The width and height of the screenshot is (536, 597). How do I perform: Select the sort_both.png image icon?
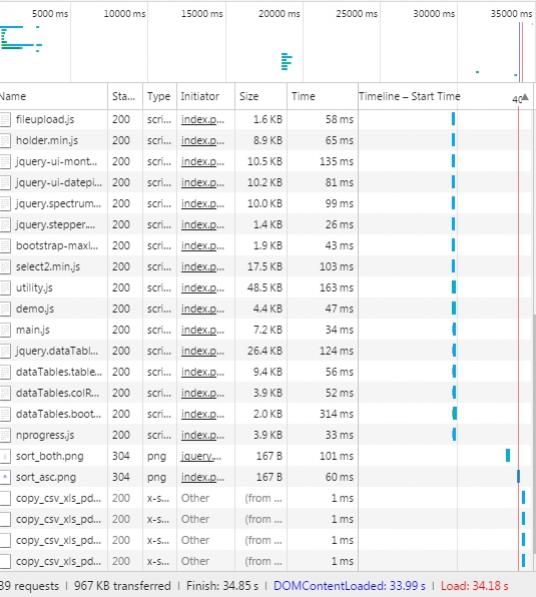[x=5, y=457]
